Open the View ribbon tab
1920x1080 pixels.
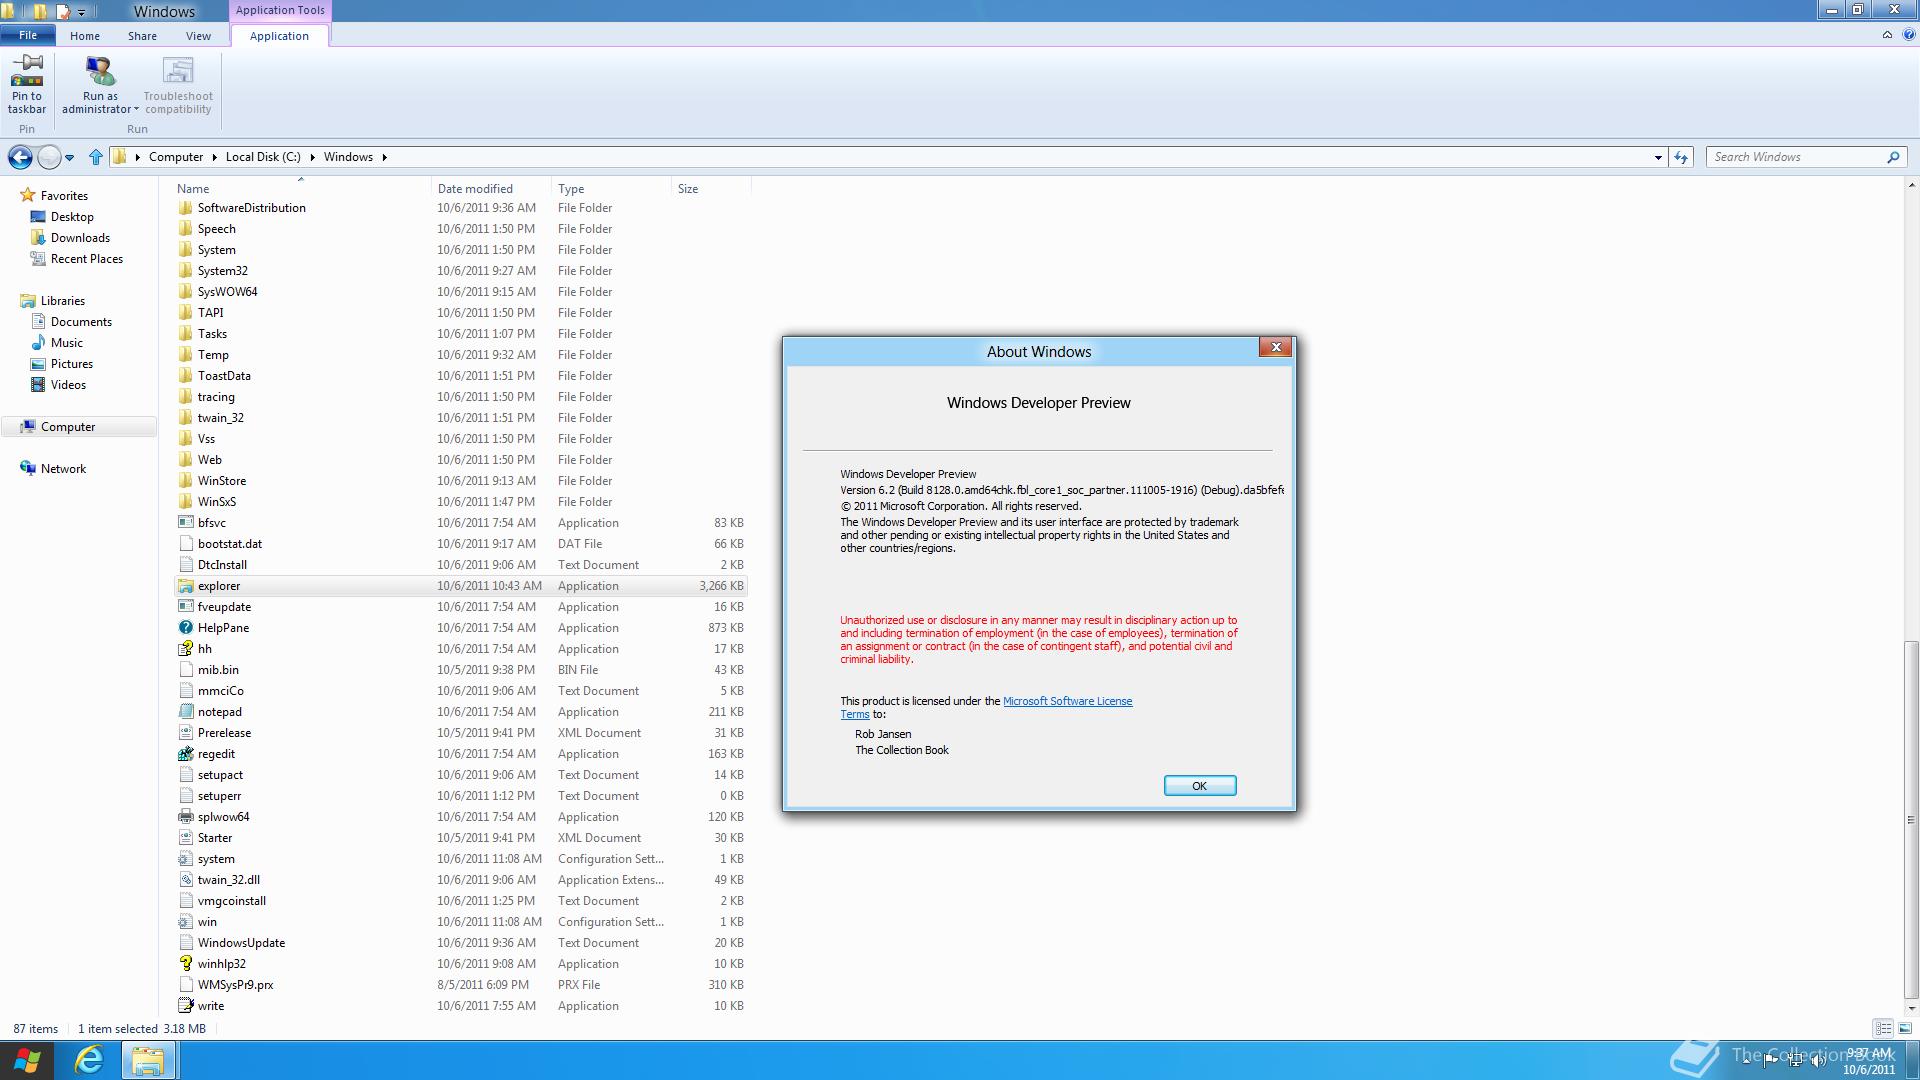[x=198, y=36]
